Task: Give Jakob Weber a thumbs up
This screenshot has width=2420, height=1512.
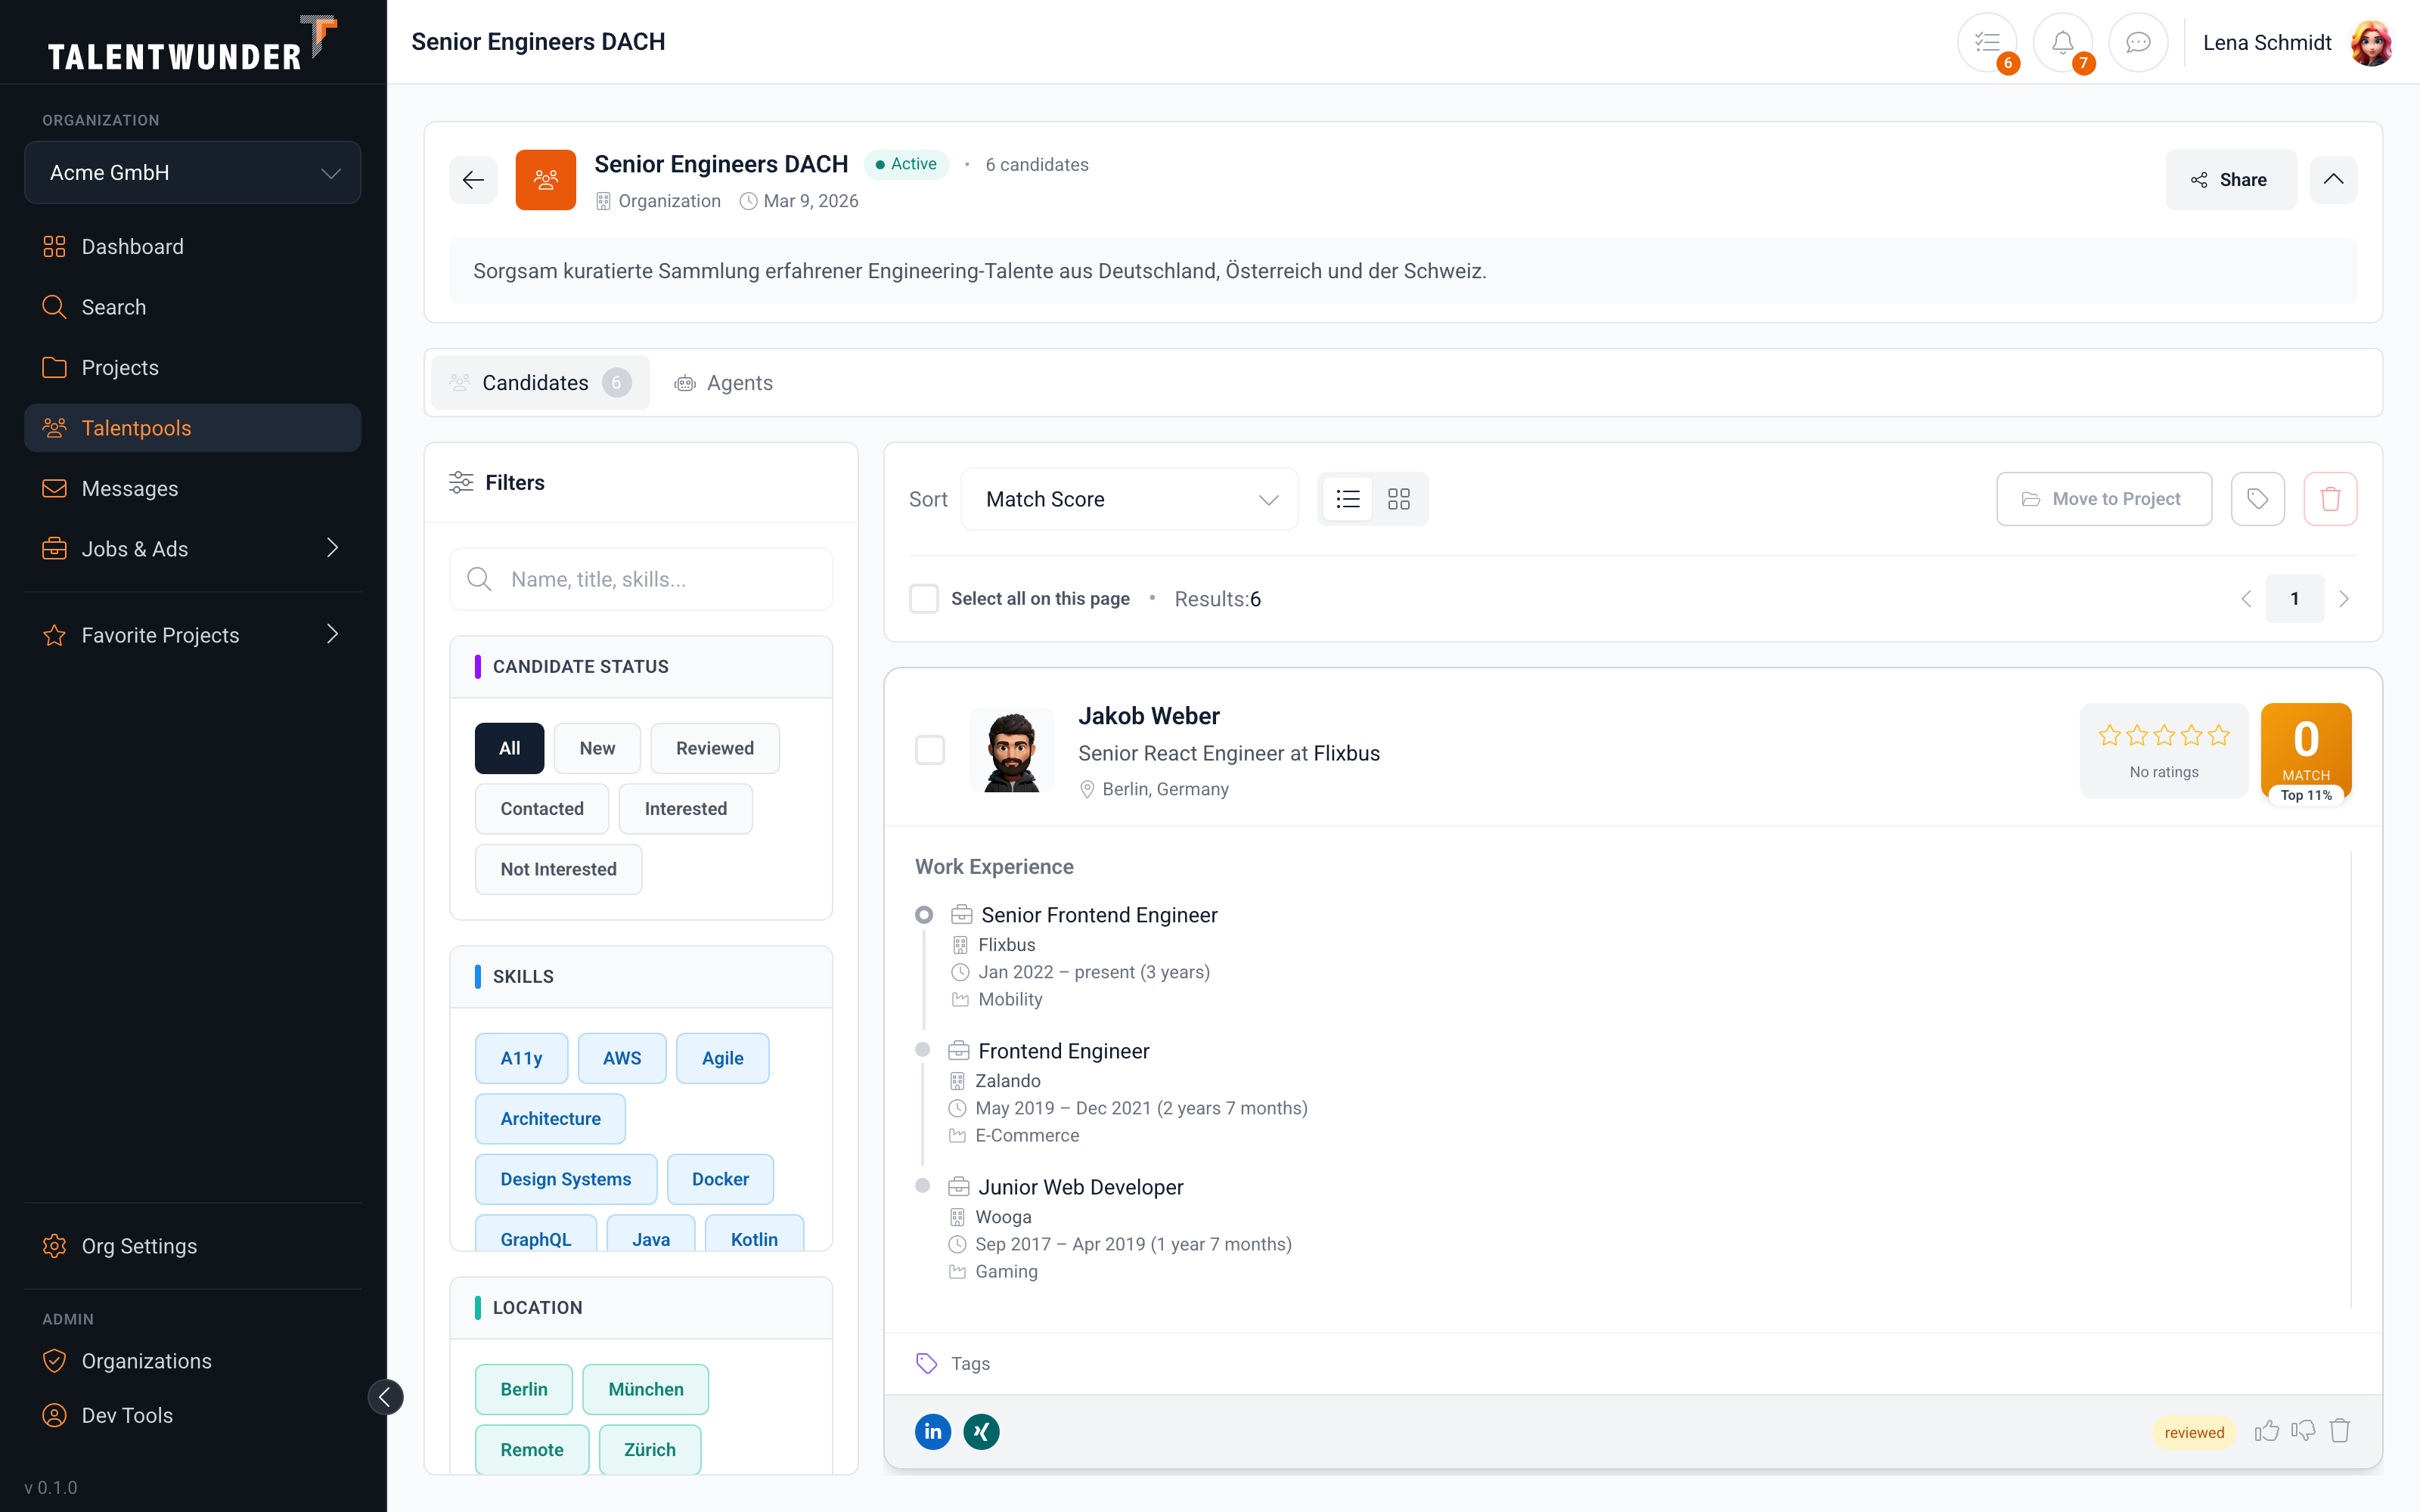Action: point(2267,1431)
